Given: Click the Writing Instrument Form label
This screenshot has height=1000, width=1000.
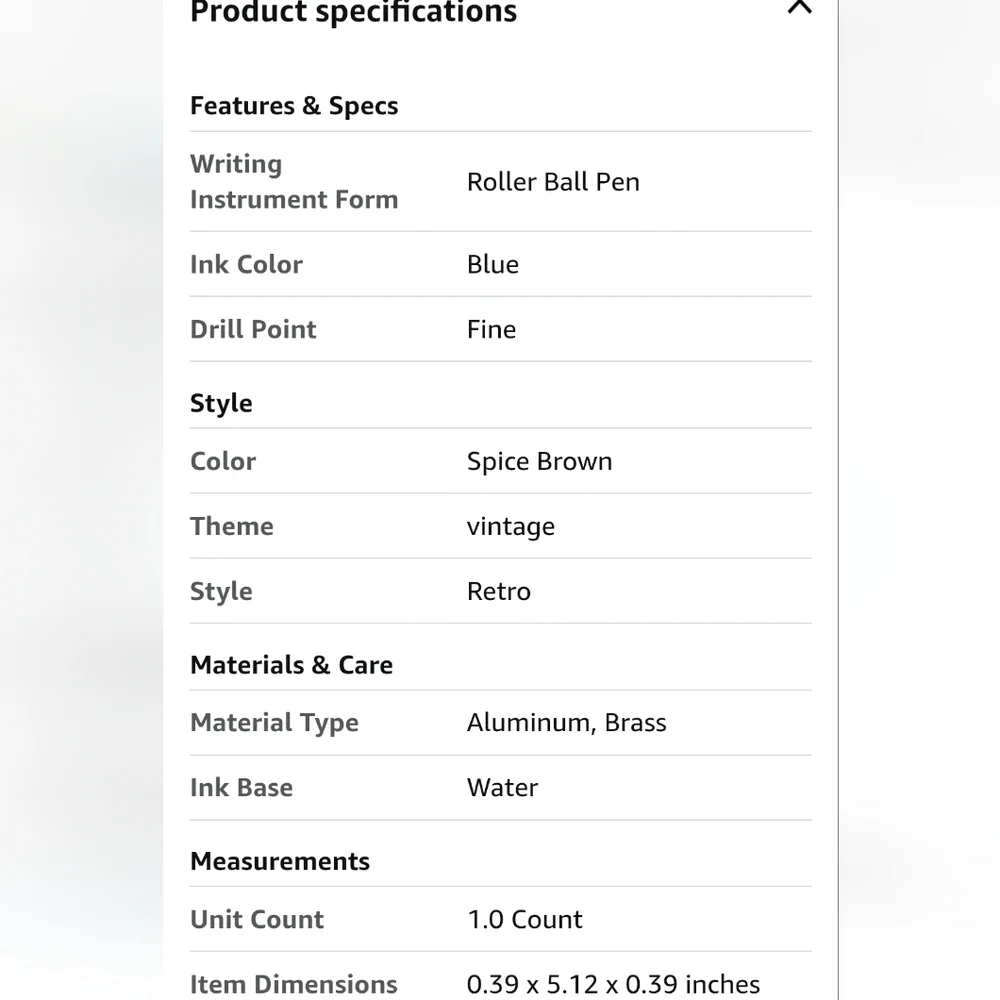Looking at the screenshot, I should tap(294, 182).
